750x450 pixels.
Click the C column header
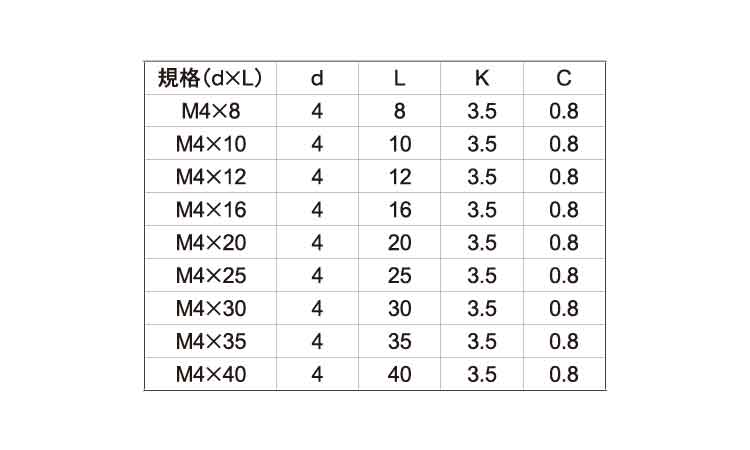[x=564, y=78]
